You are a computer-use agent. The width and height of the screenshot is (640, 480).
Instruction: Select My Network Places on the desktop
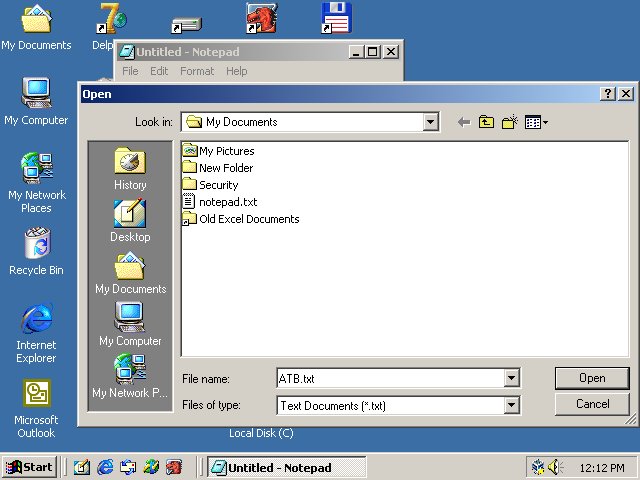[37, 182]
